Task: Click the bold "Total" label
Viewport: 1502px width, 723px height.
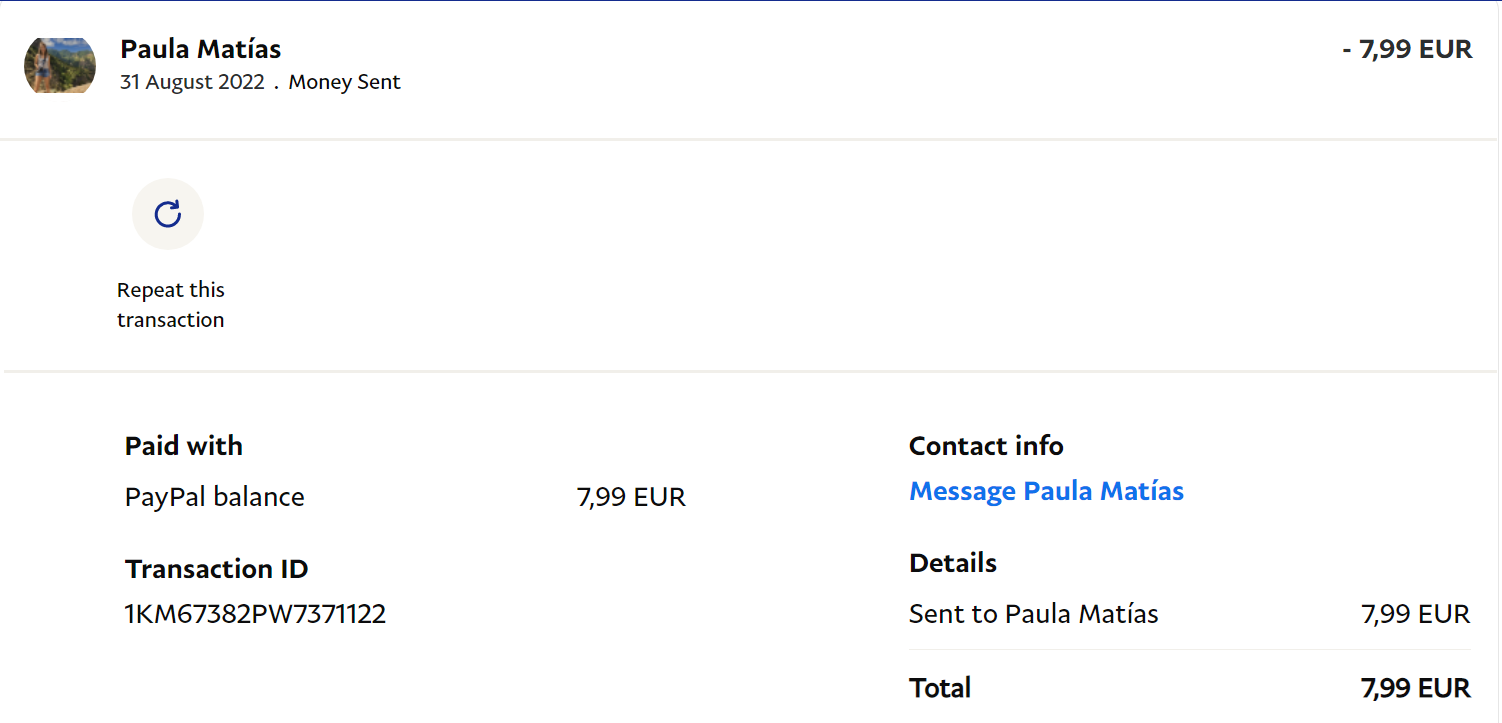Action: pos(940,688)
